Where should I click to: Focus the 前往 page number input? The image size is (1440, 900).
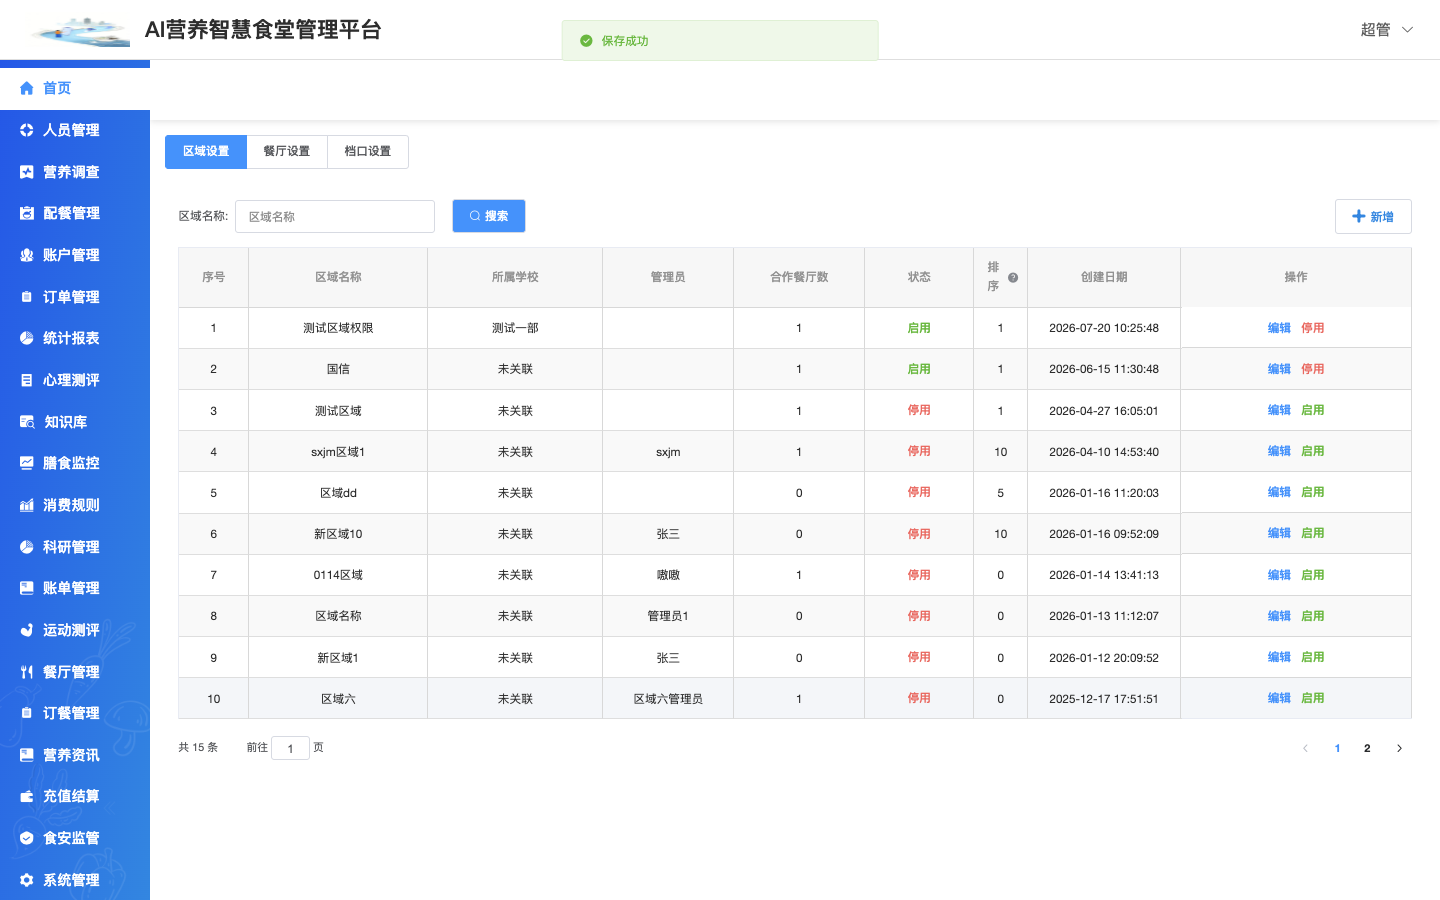pos(290,748)
